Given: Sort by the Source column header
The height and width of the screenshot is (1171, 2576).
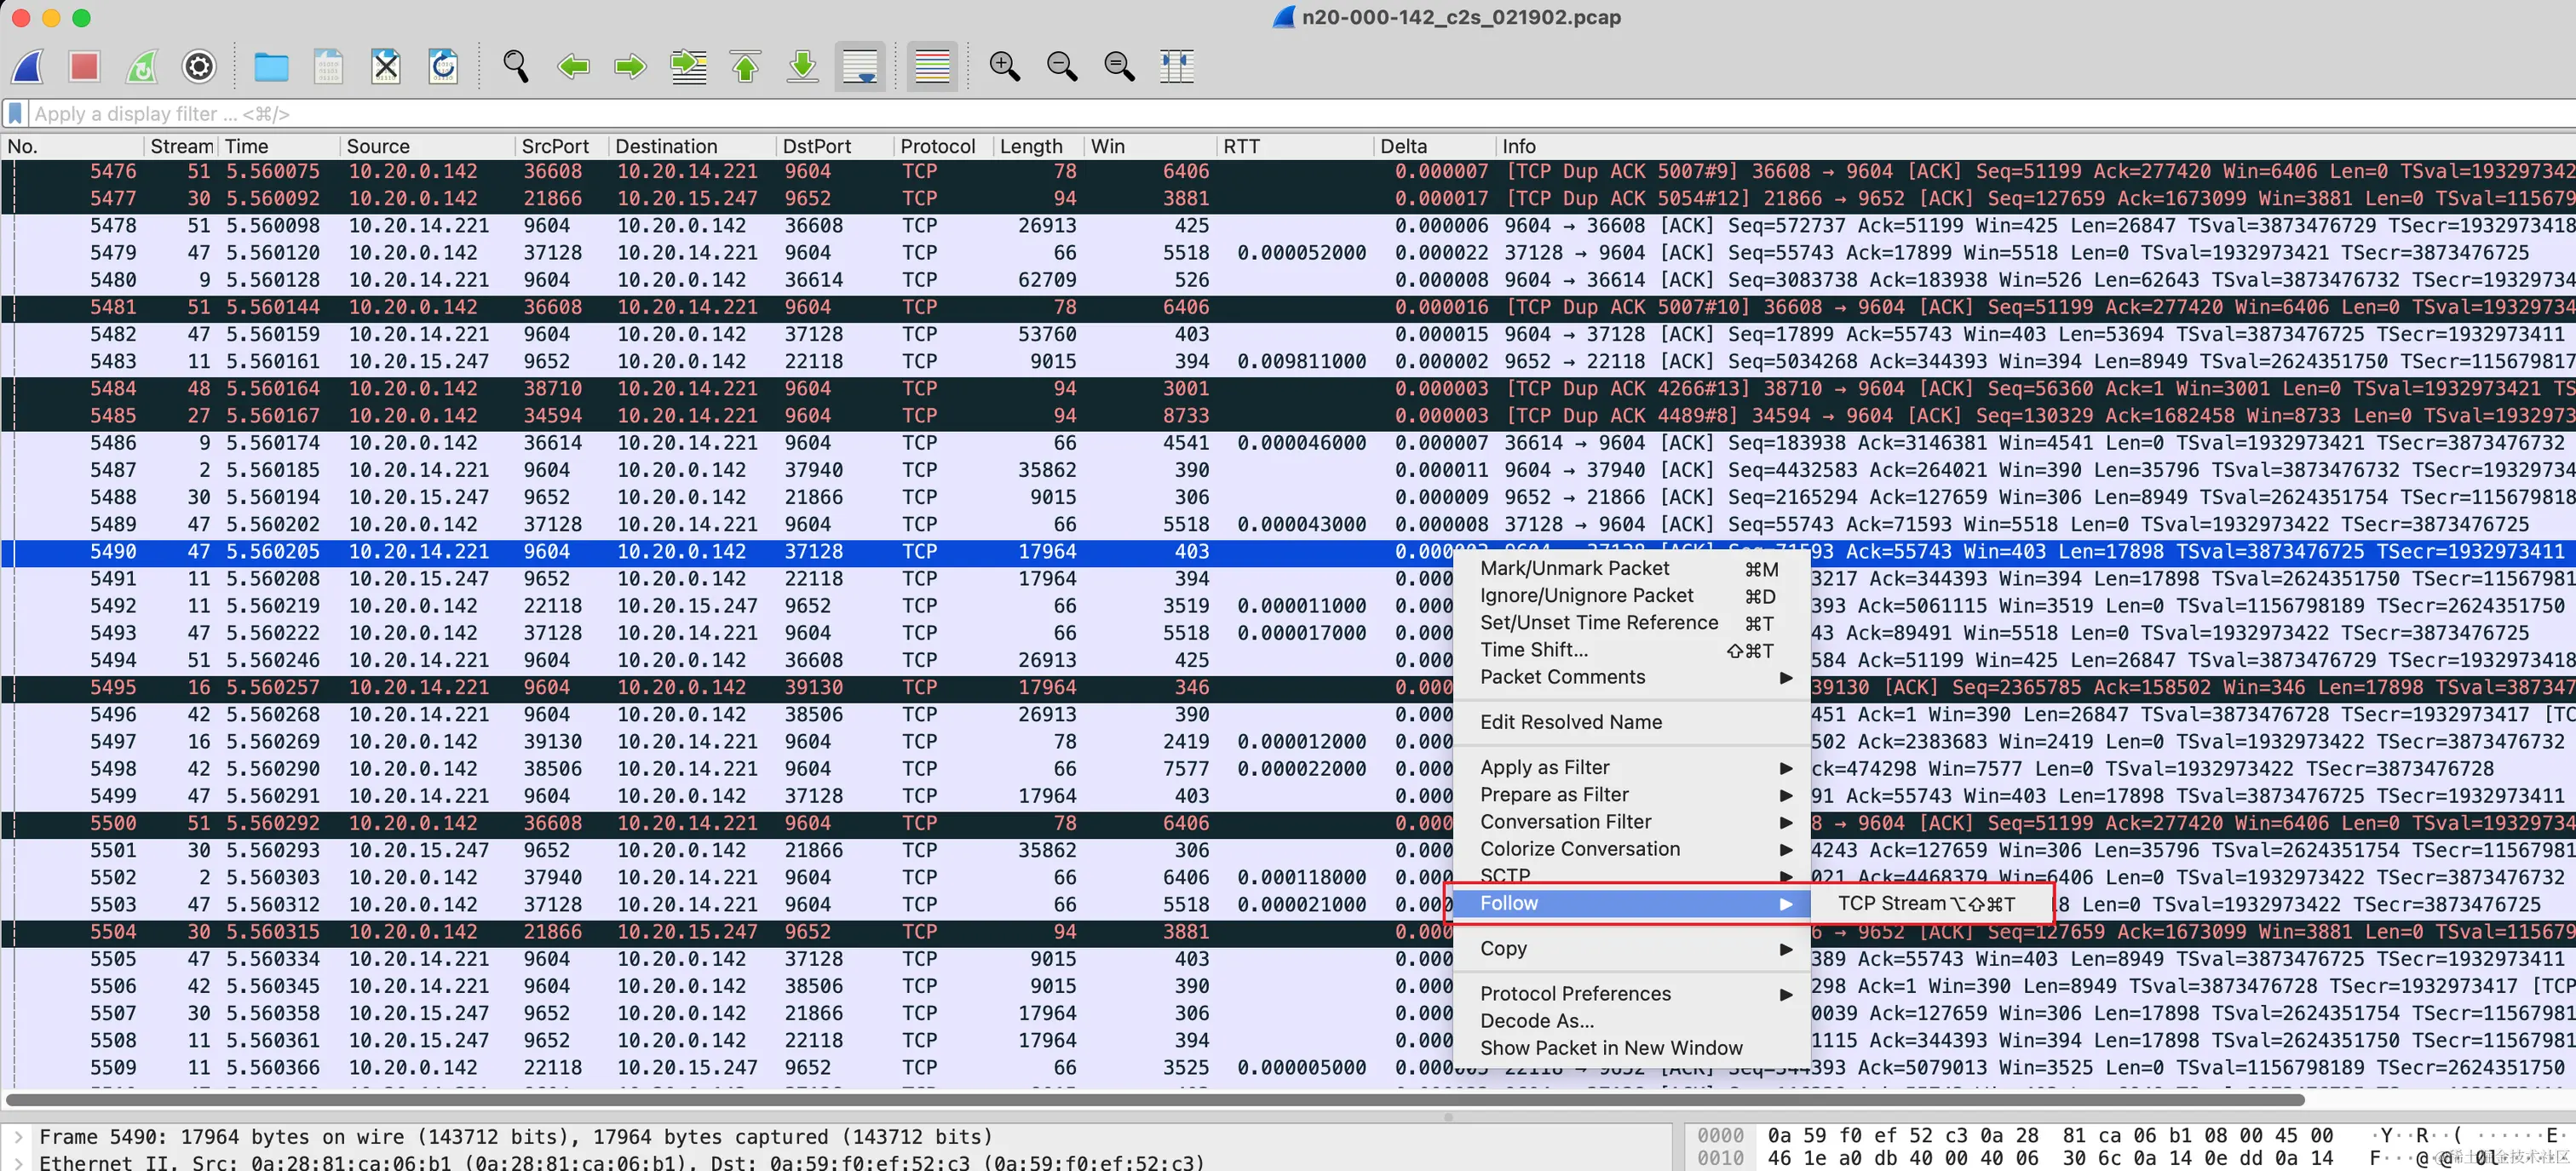Looking at the screenshot, I should pyautogui.click(x=428, y=146).
